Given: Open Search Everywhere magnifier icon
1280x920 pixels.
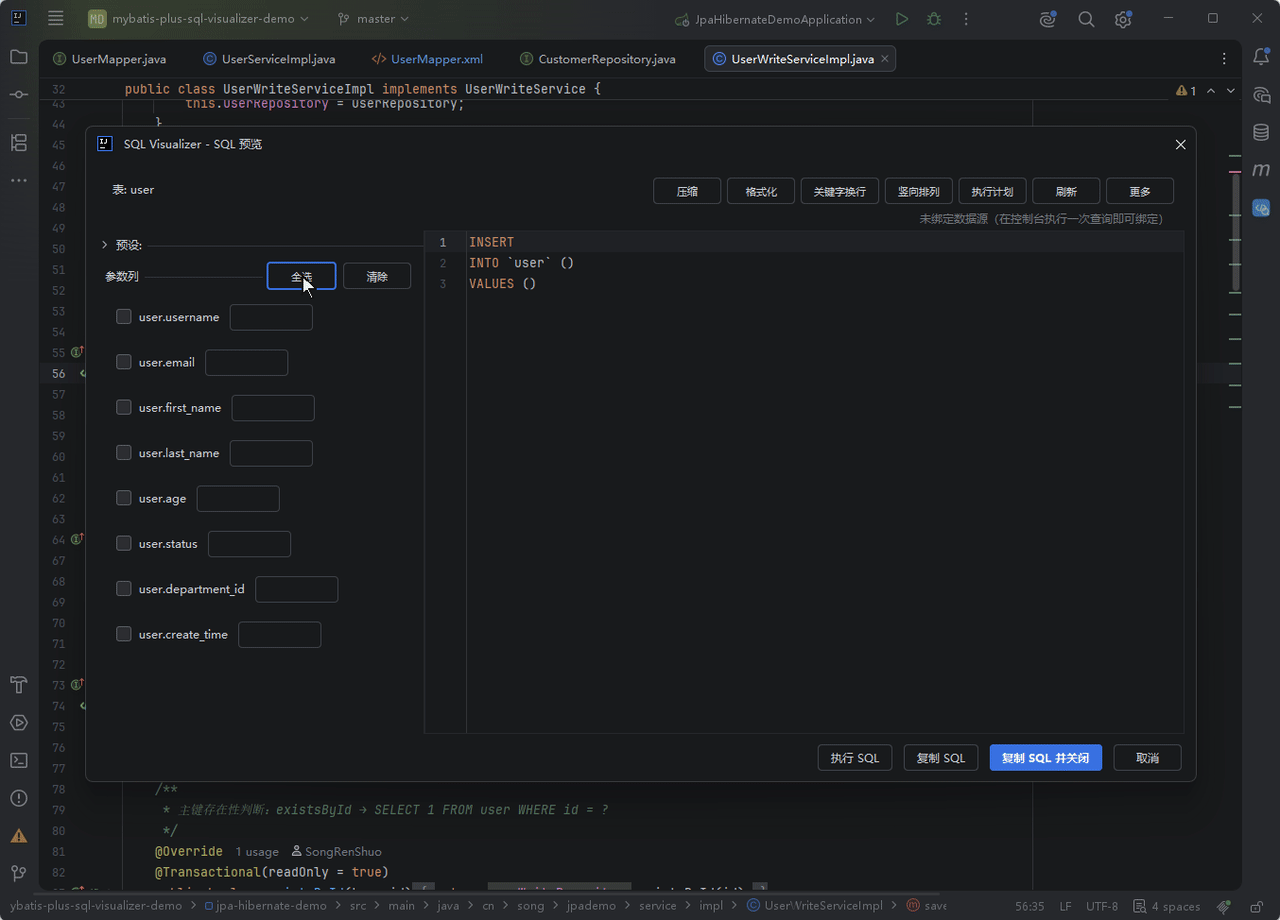Looking at the screenshot, I should tap(1086, 19).
